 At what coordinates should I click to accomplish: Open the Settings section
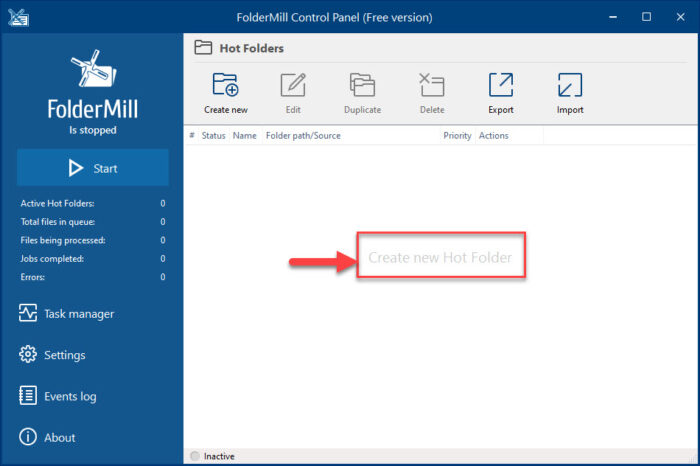click(x=52, y=355)
